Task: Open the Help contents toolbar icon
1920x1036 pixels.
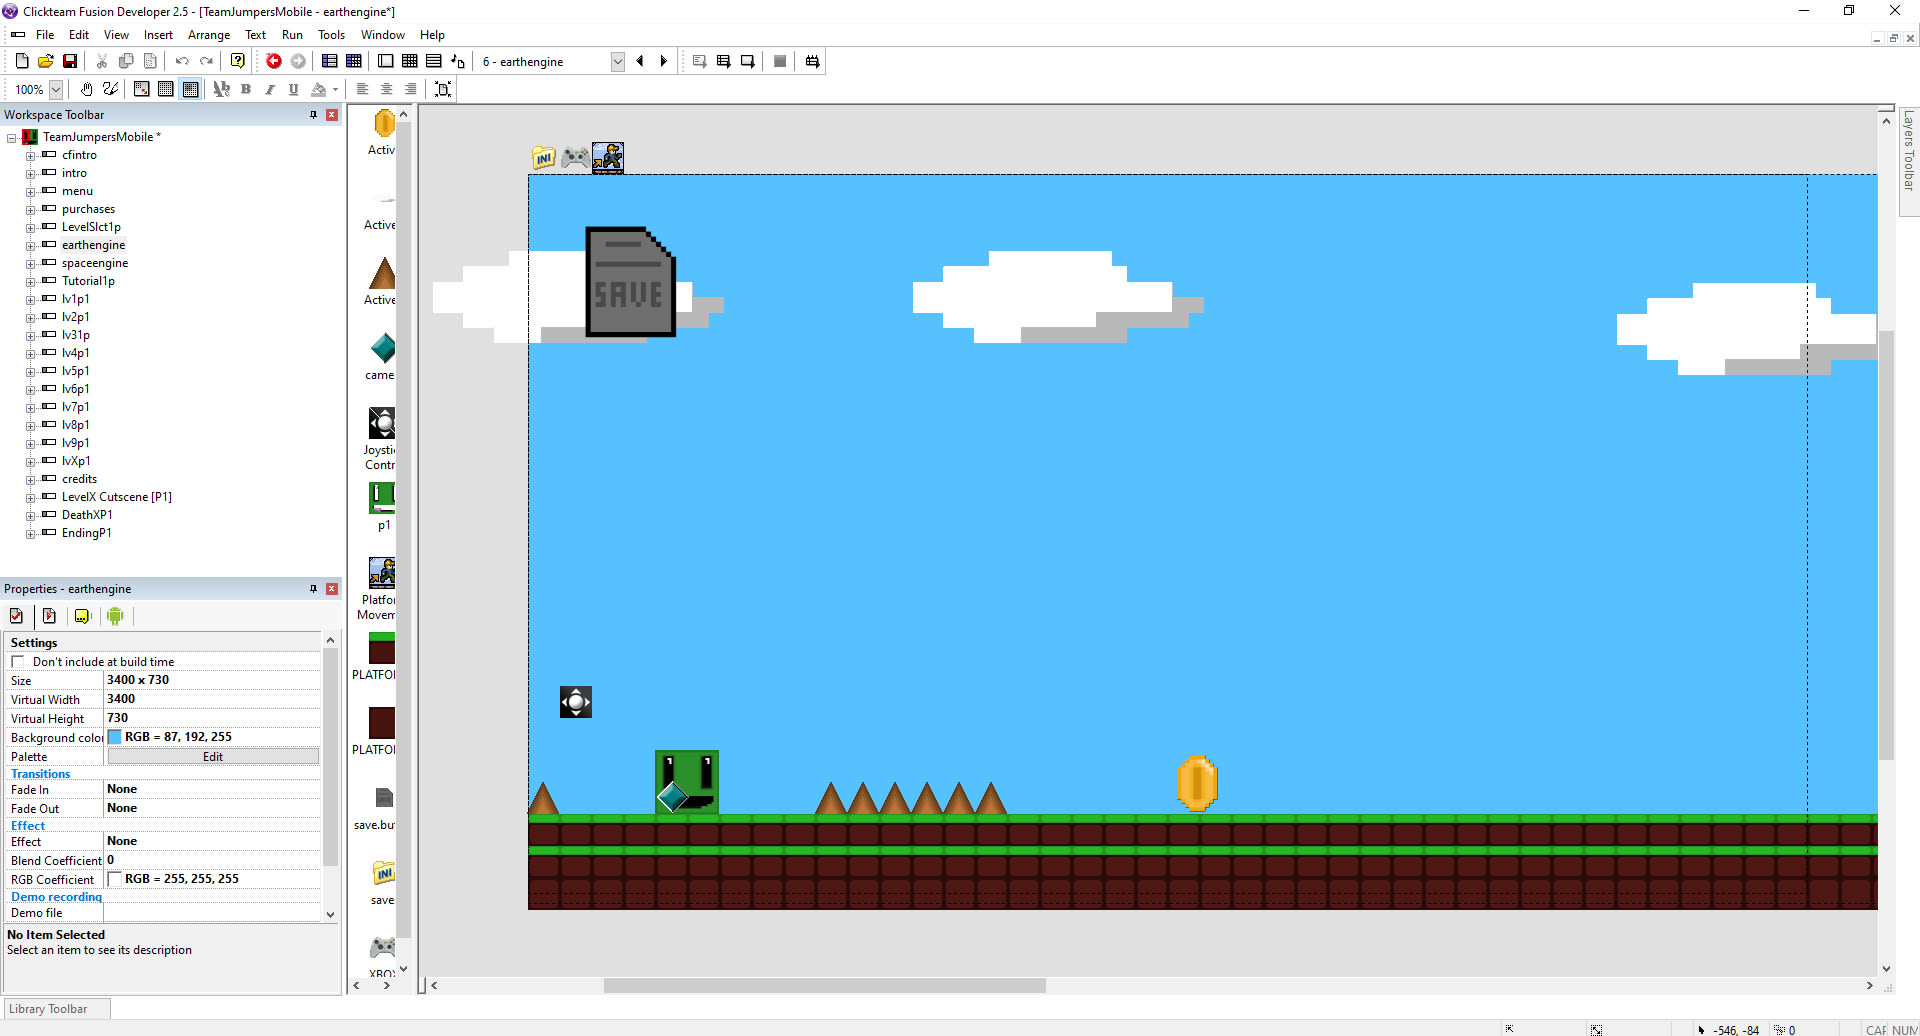Action: pyautogui.click(x=238, y=61)
